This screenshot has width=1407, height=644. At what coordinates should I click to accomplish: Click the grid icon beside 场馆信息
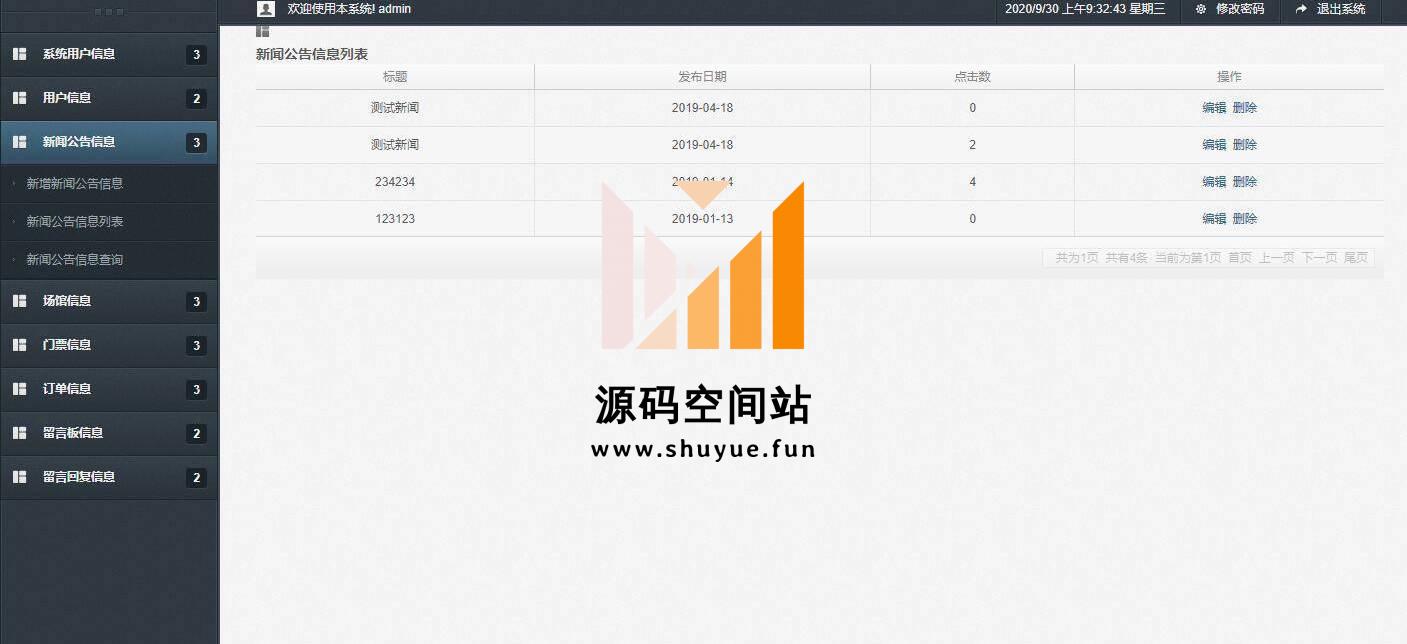(19, 300)
